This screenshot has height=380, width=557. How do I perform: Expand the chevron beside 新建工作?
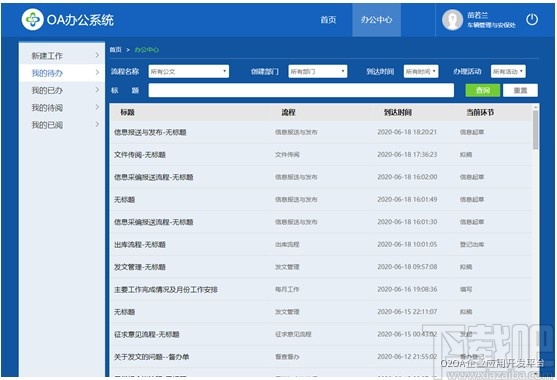pyautogui.click(x=97, y=55)
